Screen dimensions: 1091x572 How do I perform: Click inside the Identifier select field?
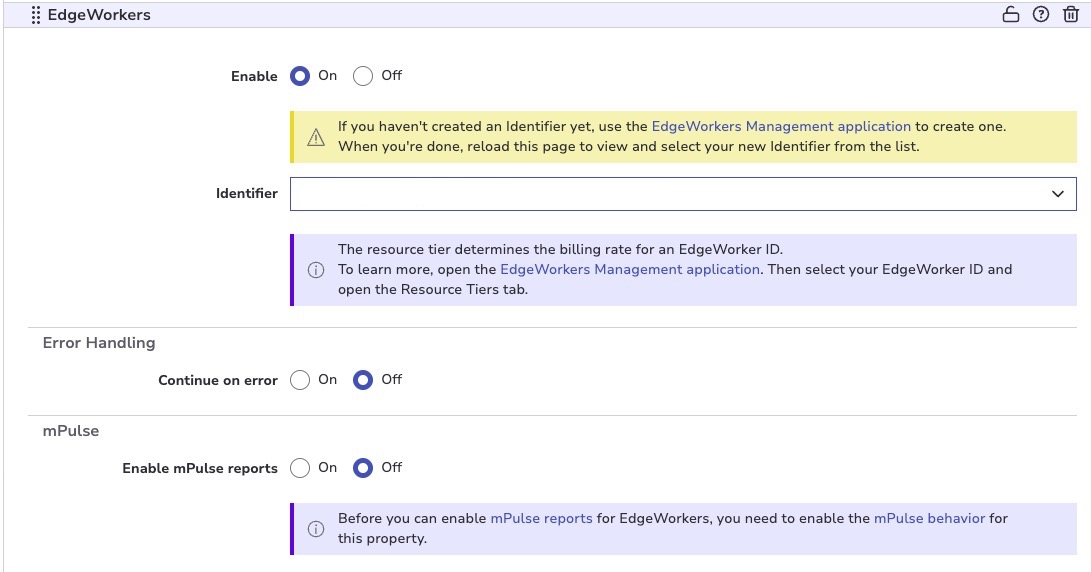[660, 194]
